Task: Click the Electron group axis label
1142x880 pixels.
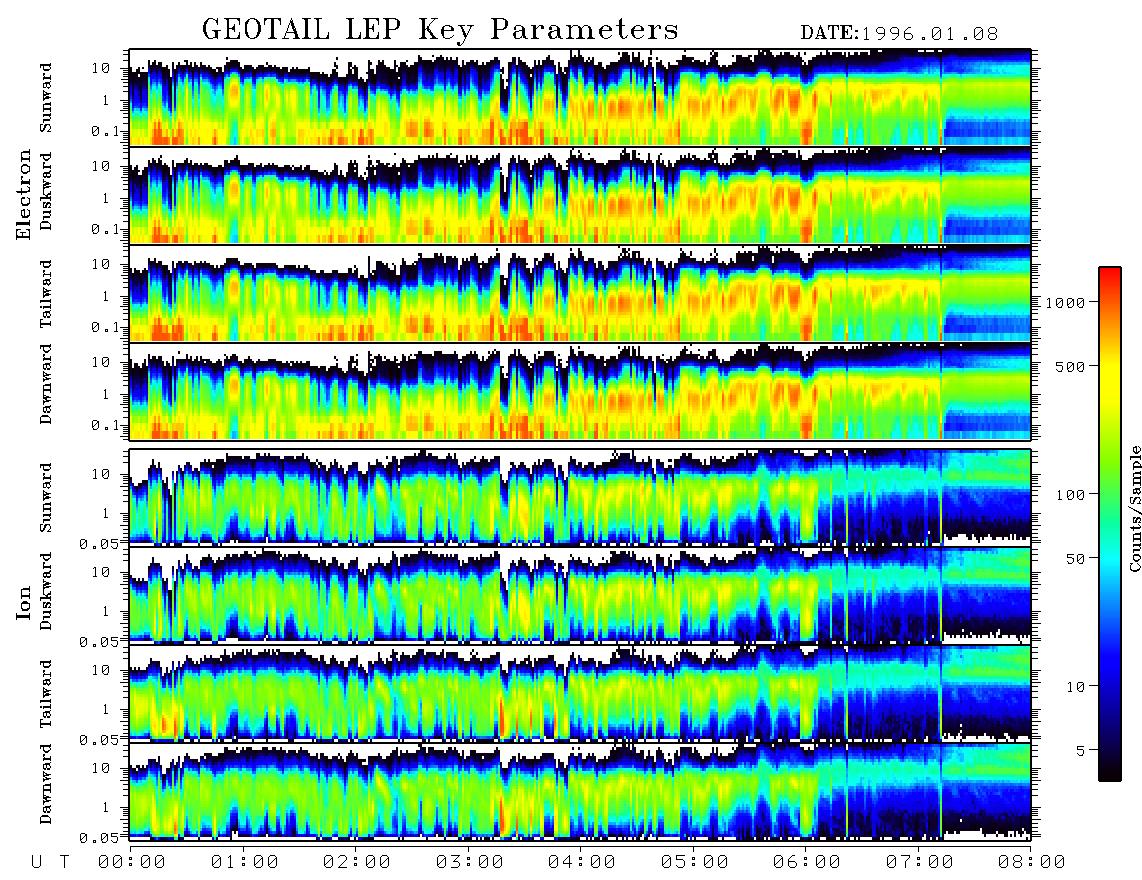Action: [x=24, y=194]
